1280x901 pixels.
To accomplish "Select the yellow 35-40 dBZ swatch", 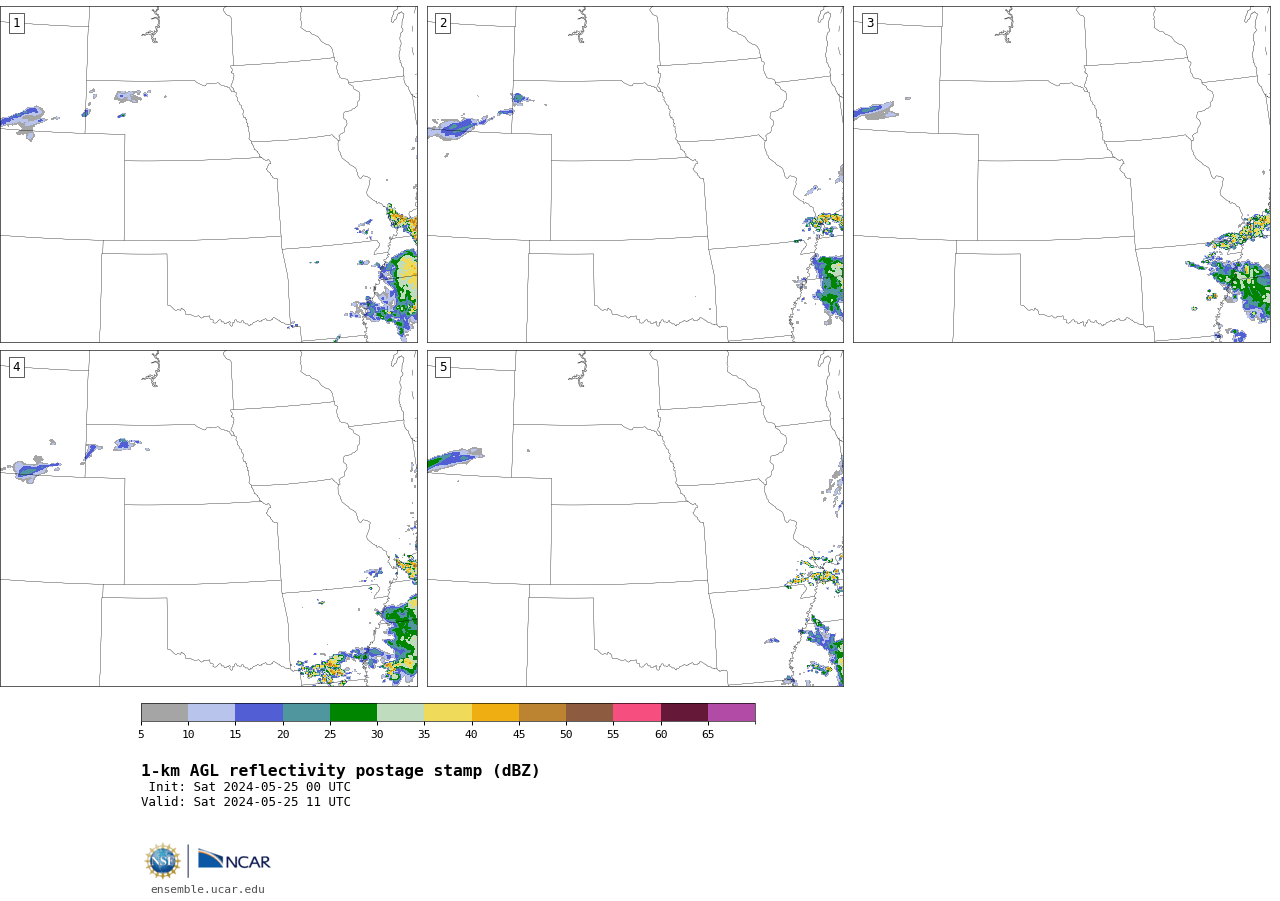I will click(448, 713).
